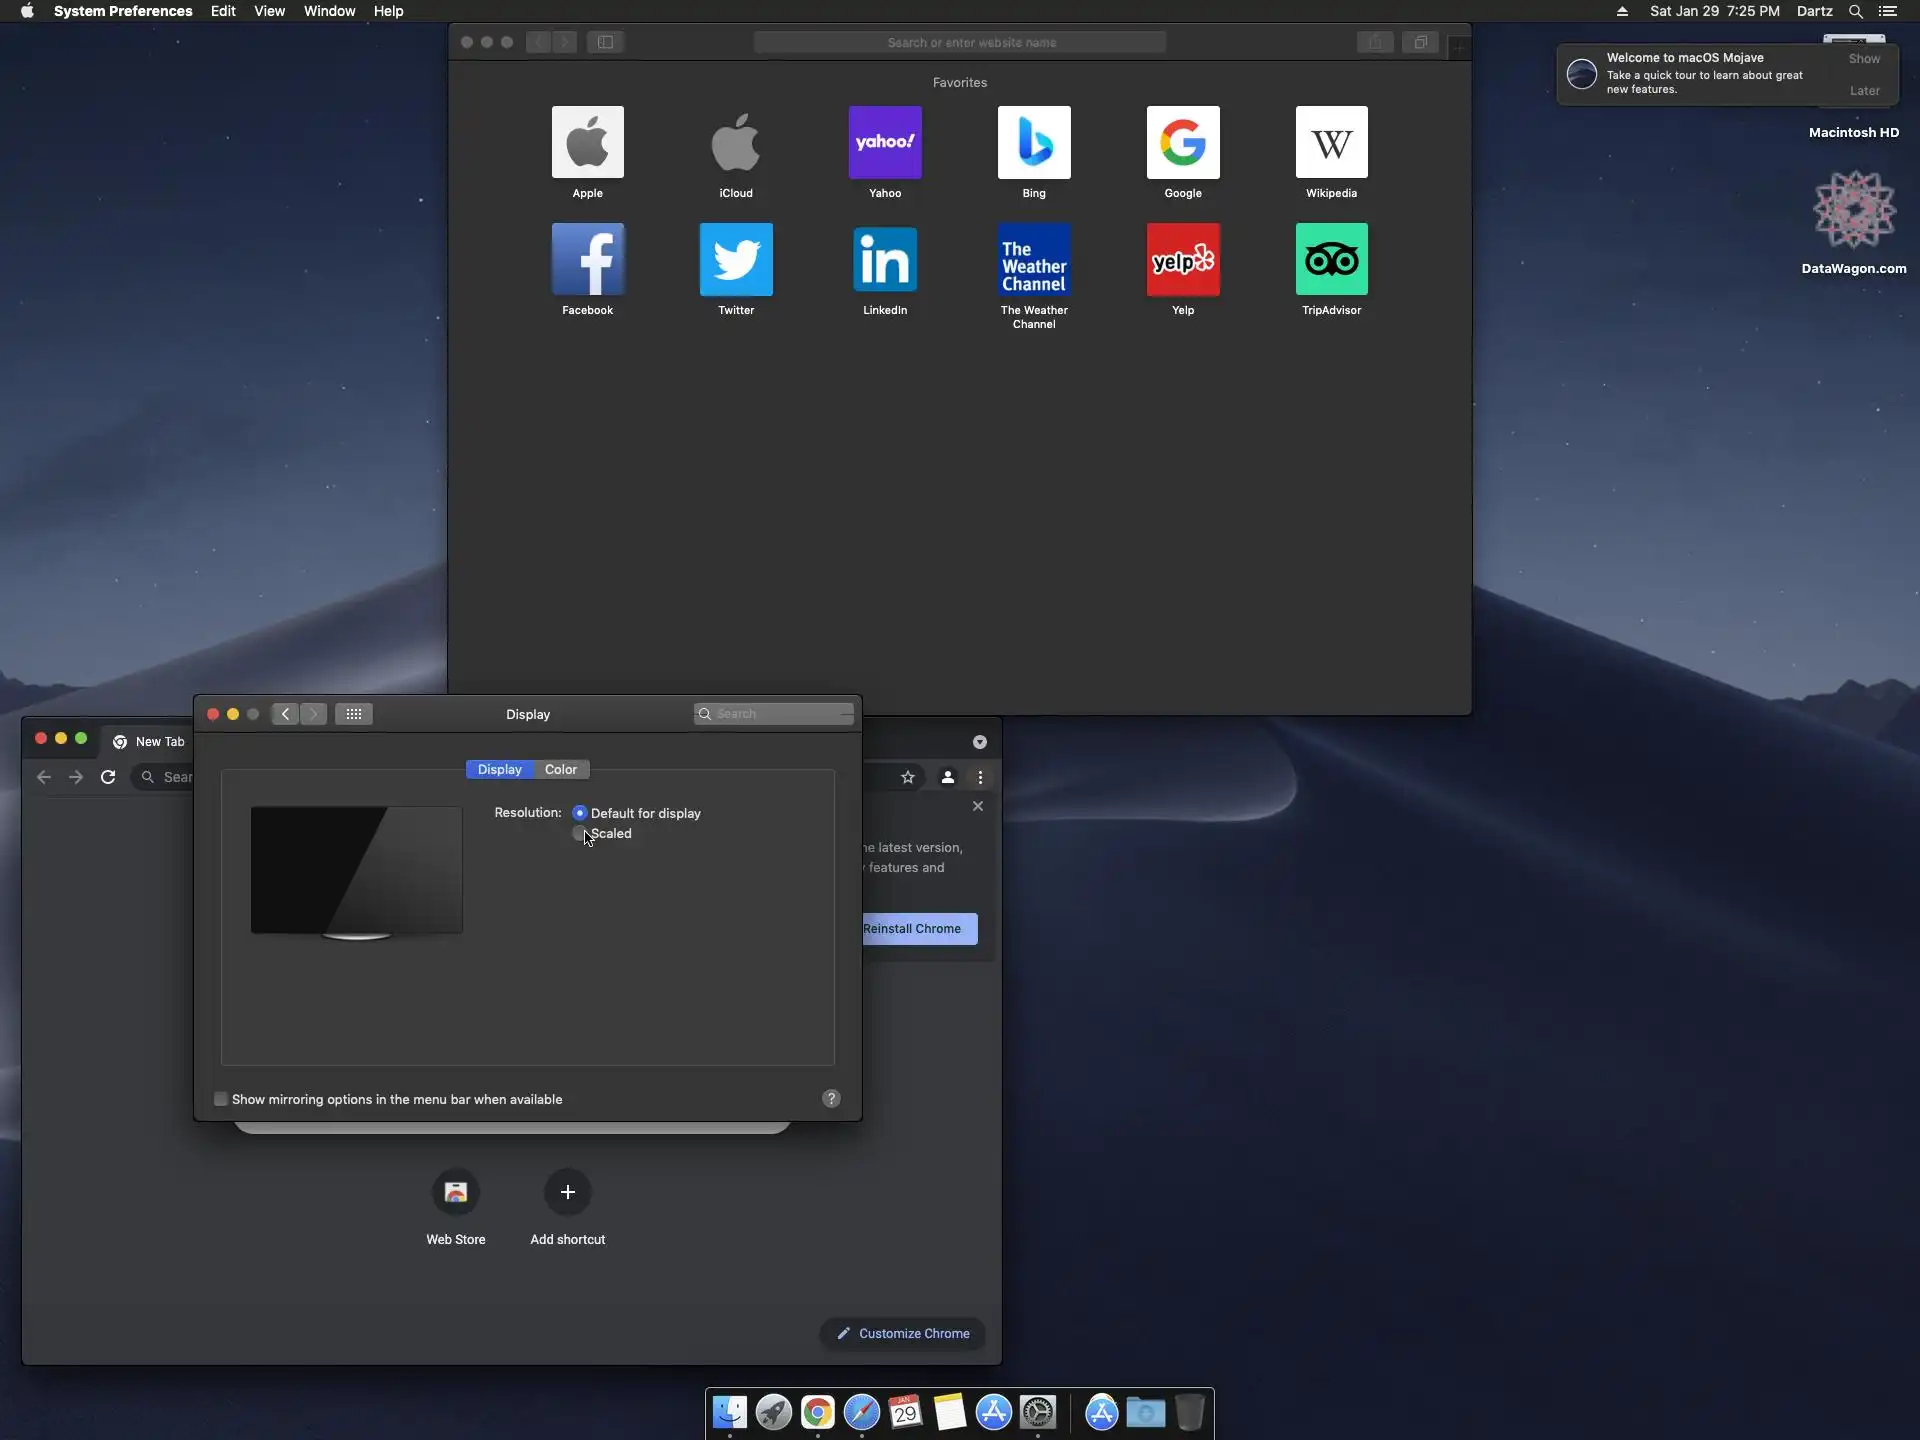The width and height of the screenshot is (1920, 1440).
Task: Click the Chrome profile avatar icon
Action: coord(947,777)
